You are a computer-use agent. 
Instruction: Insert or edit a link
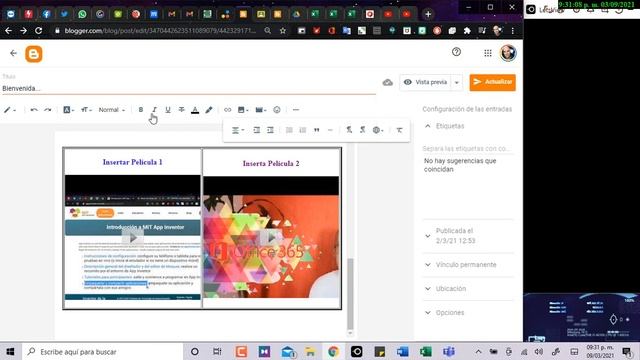pyautogui.click(x=227, y=110)
